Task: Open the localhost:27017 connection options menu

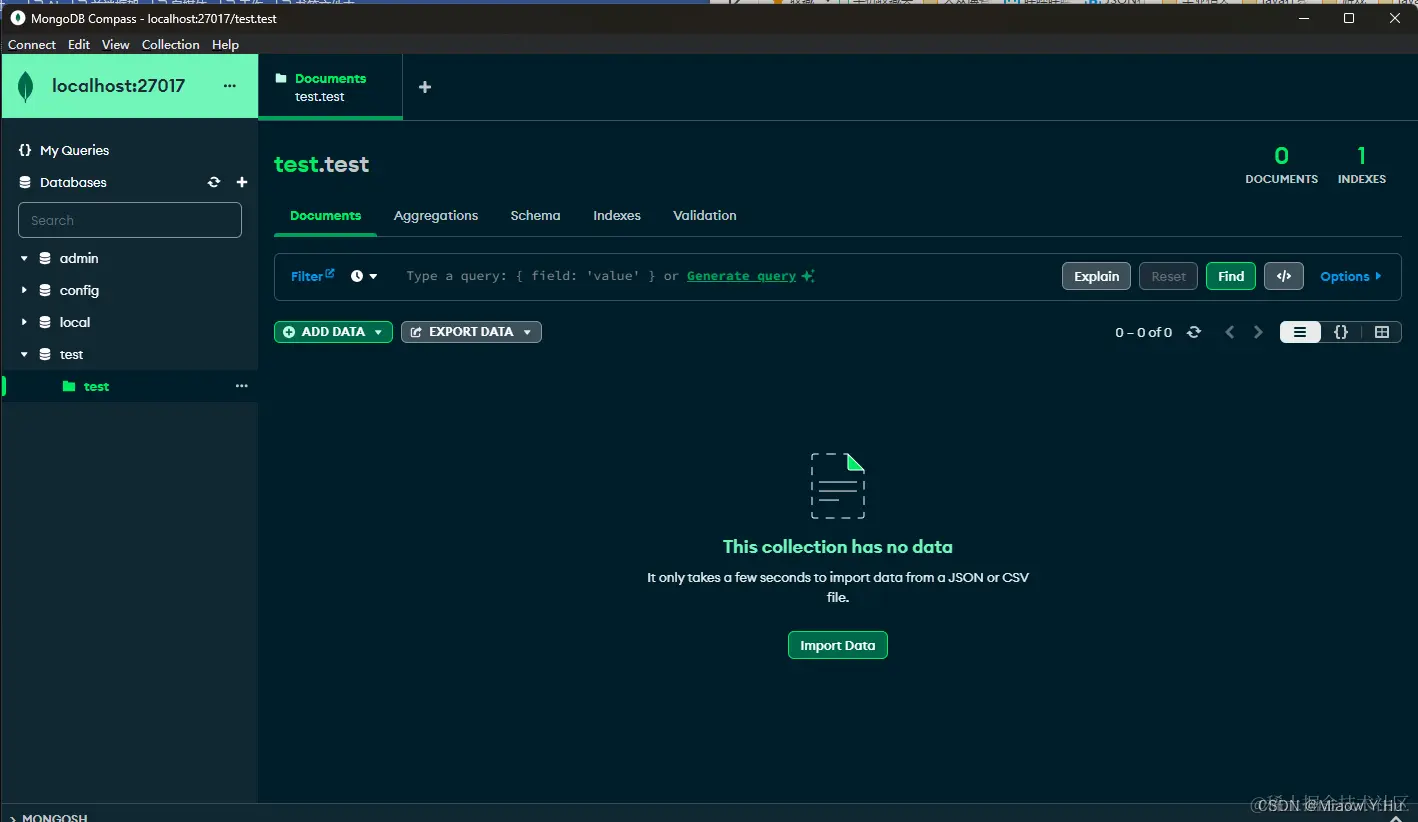Action: click(x=230, y=86)
